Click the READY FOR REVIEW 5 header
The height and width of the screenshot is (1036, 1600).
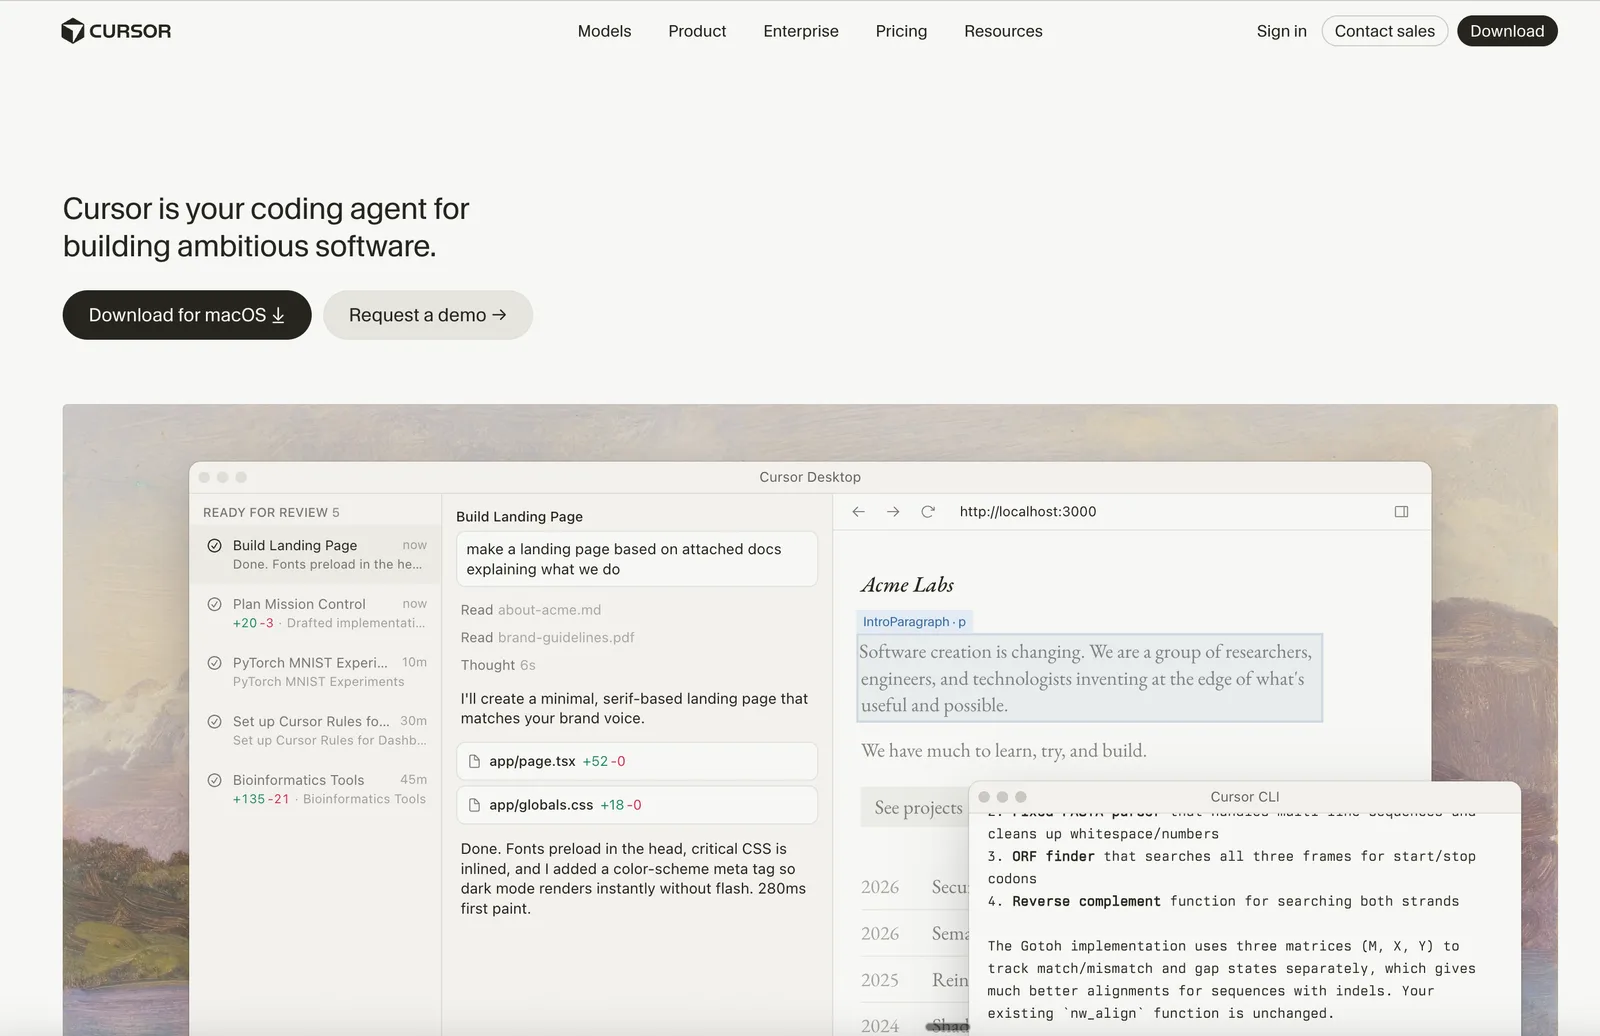coord(271,512)
